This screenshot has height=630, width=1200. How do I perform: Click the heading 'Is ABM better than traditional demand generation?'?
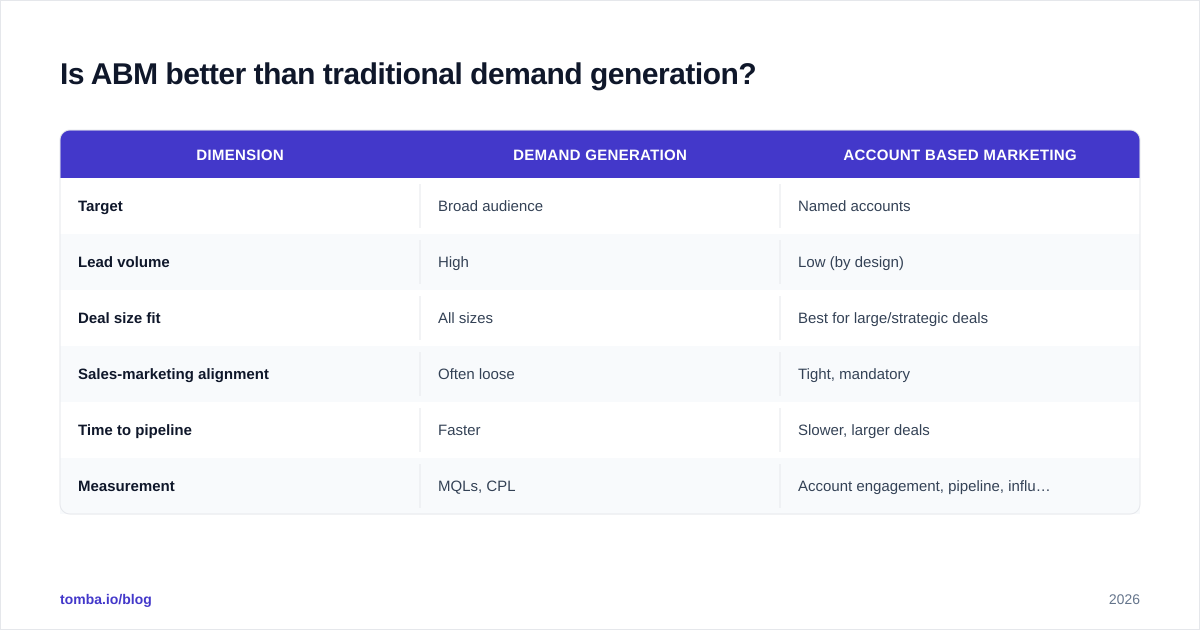pyautogui.click(x=408, y=74)
